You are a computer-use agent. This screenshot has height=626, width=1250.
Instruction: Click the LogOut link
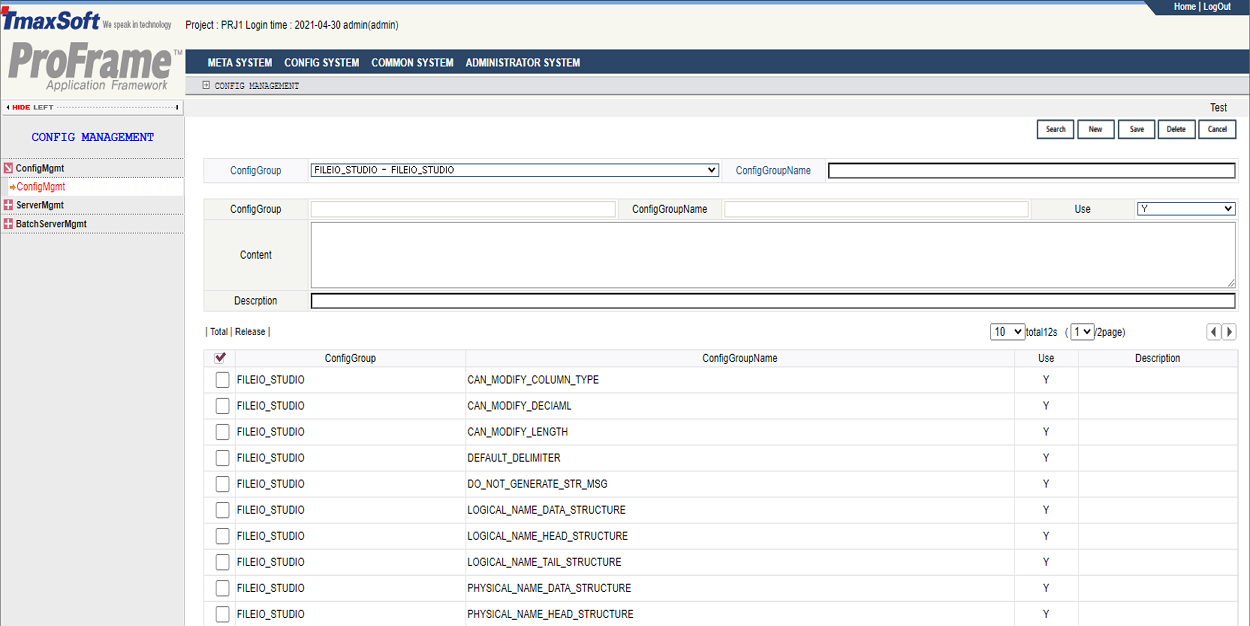[1217, 7]
